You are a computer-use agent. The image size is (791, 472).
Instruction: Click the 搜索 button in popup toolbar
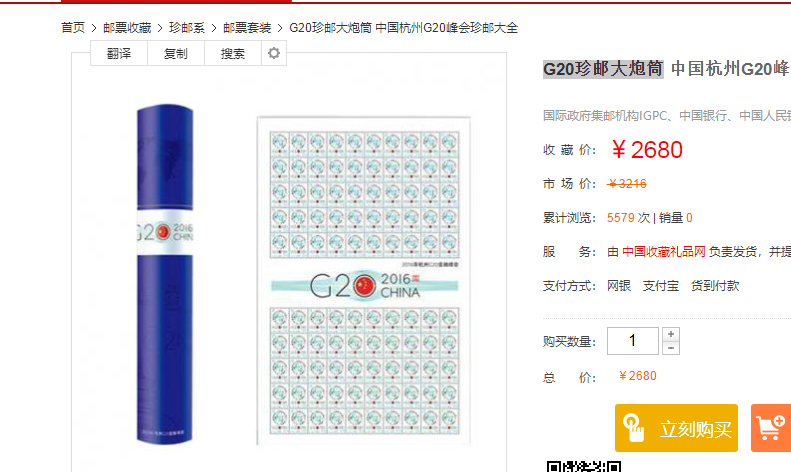click(x=233, y=53)
